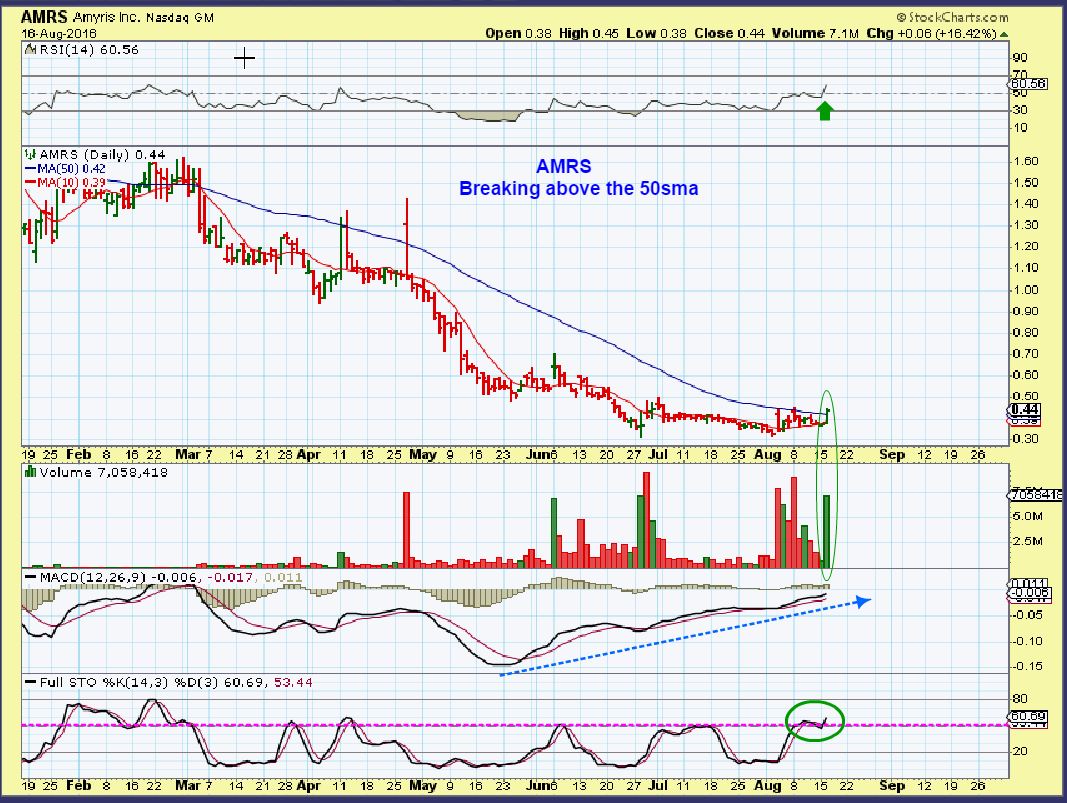1067x803 pixels.
Task: Click the line icon beside MACD(12,26,9)
Action: point(30,578)
